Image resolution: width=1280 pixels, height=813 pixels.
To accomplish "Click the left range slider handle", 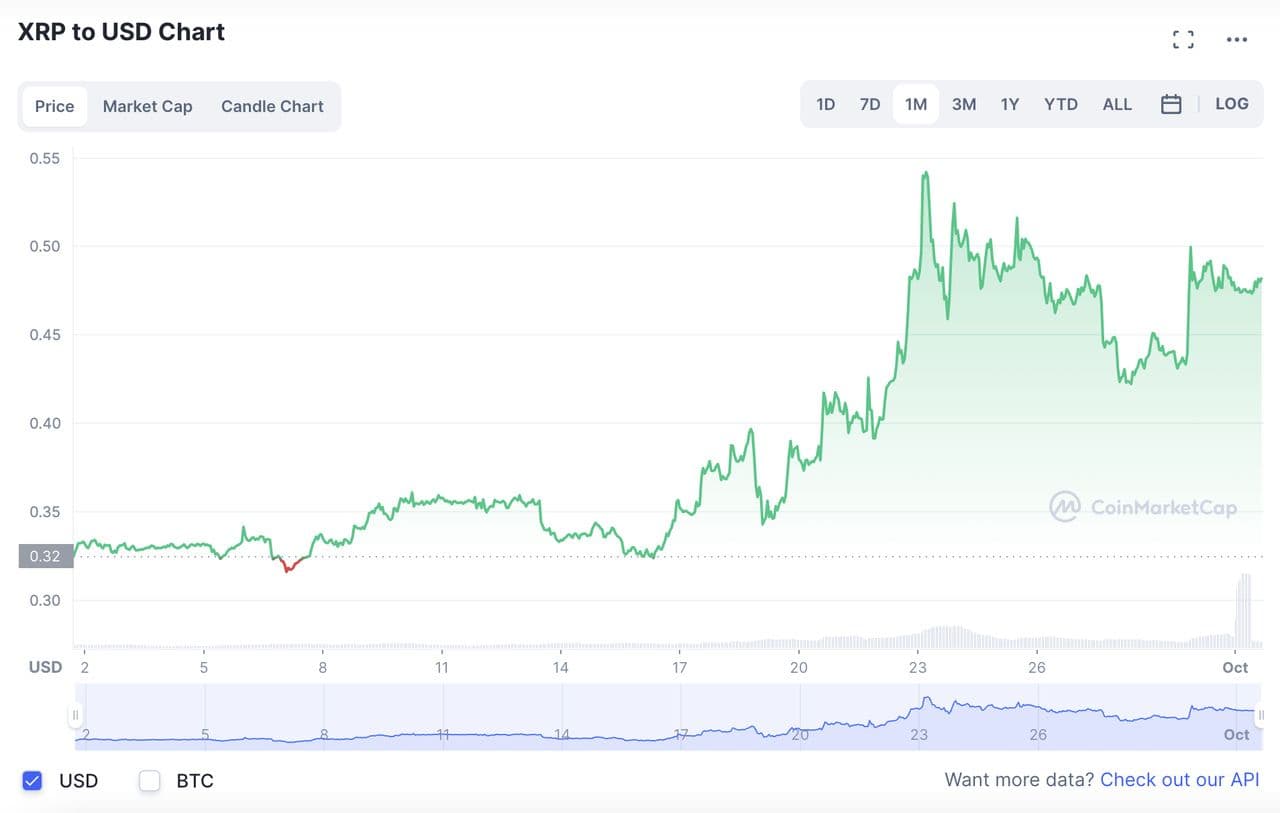I will 75,715.
